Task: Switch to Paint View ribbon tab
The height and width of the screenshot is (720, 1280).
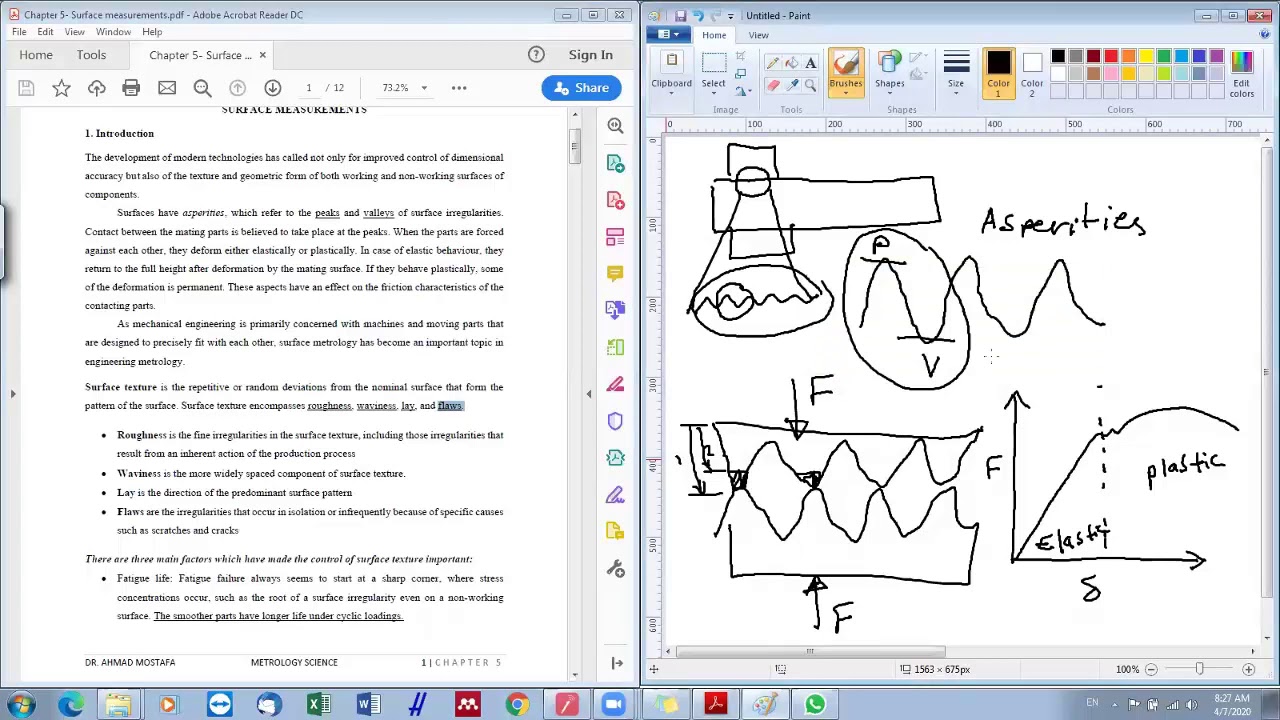Action: tap(758, 35)
